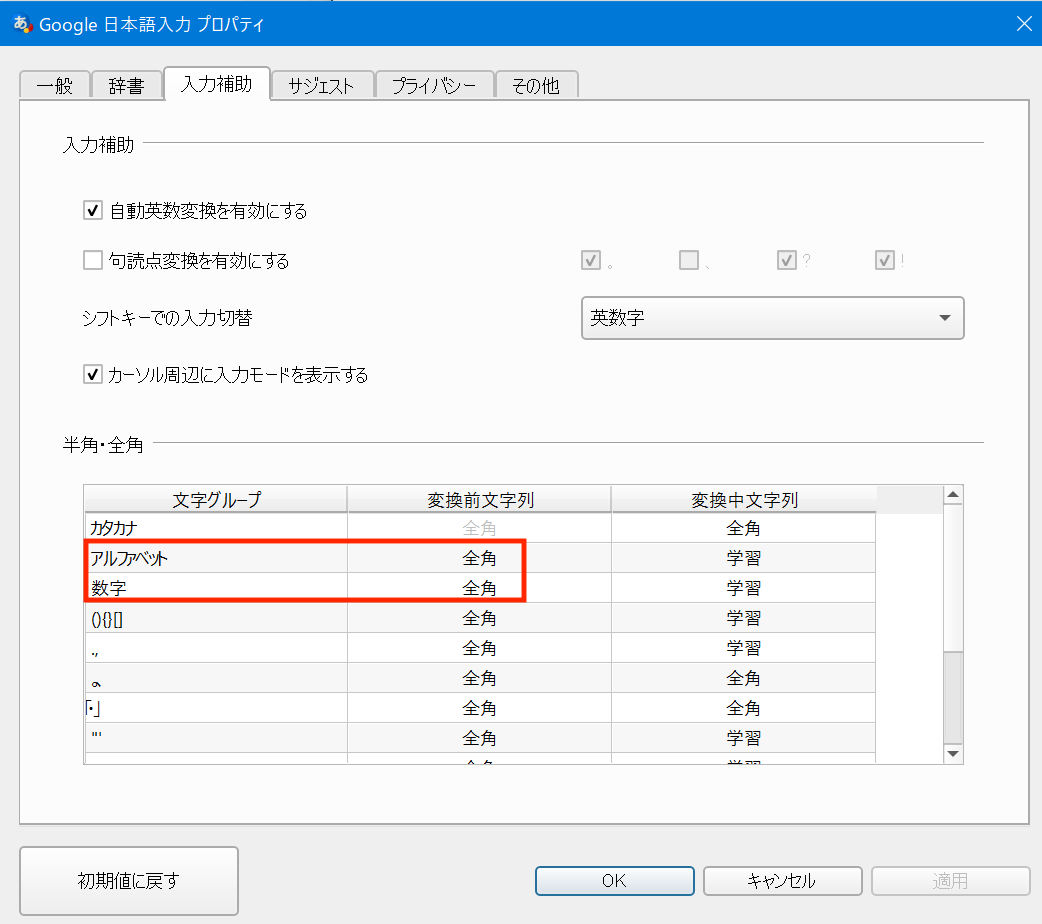Close the properties dialog with X
This screenshot has width=1042, height=924.
click(x=1023, y=24)
